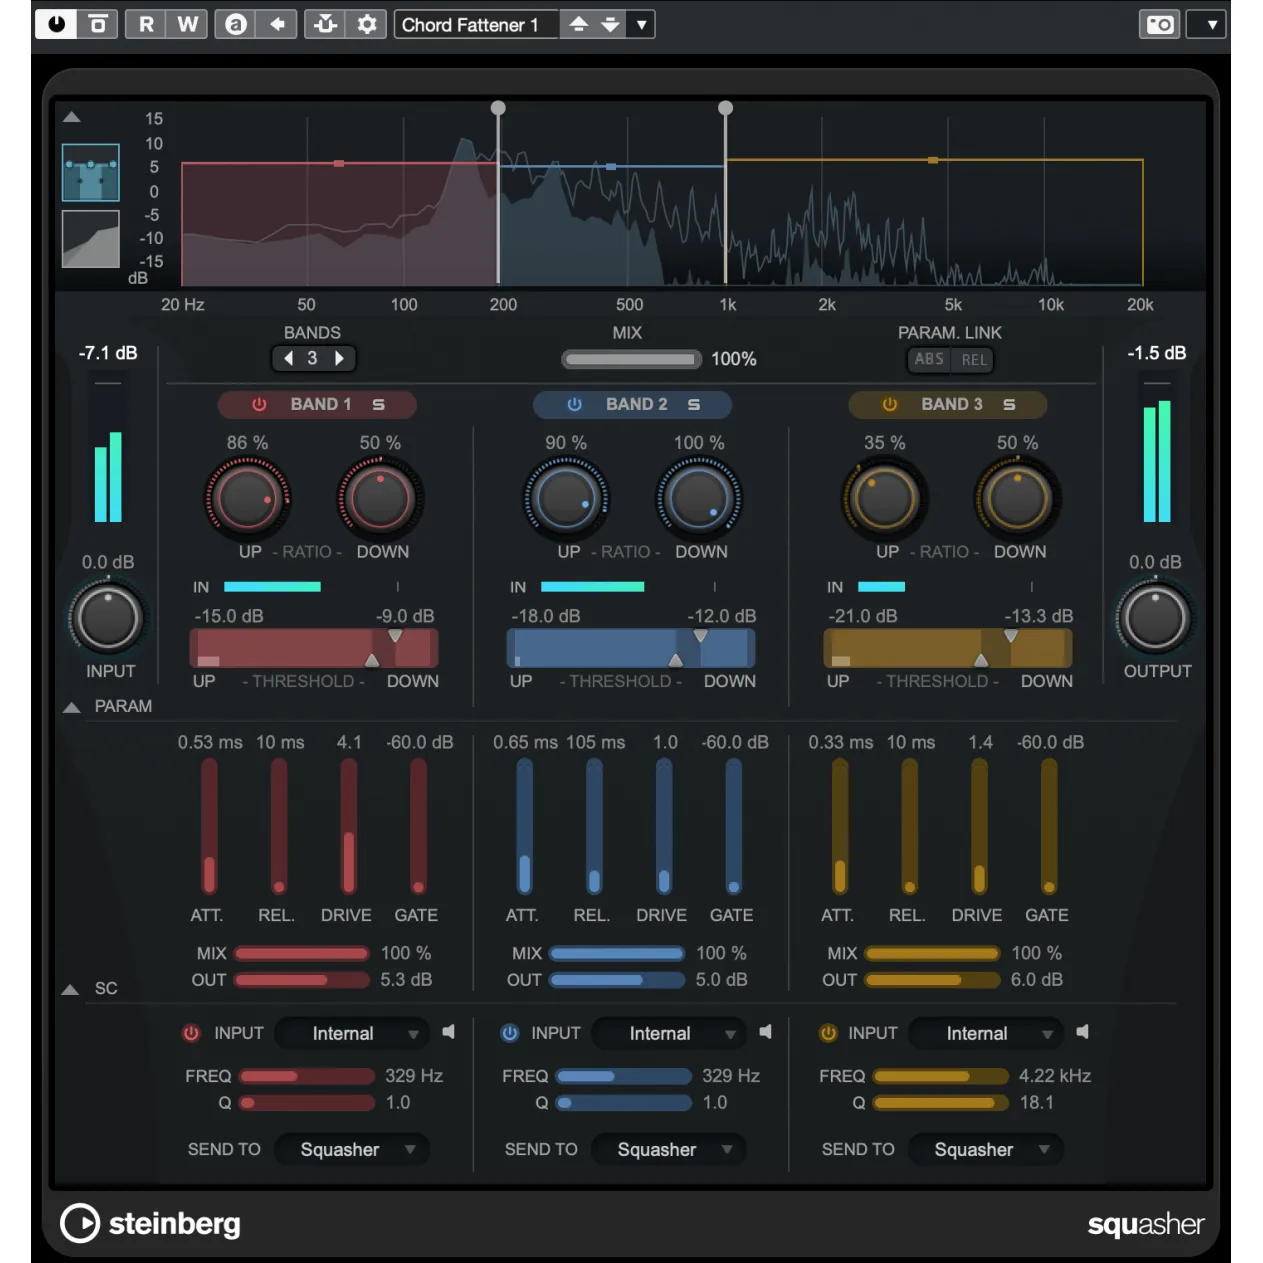
Task: Toggle Band 3 power button
Action: [x=889, y=405]
